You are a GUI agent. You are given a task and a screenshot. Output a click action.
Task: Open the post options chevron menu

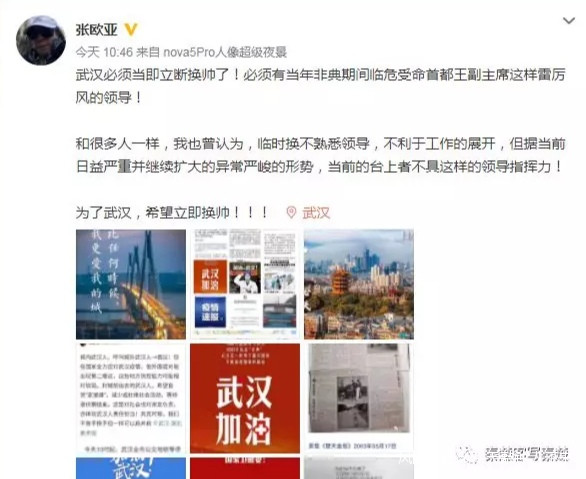(568, 21)
